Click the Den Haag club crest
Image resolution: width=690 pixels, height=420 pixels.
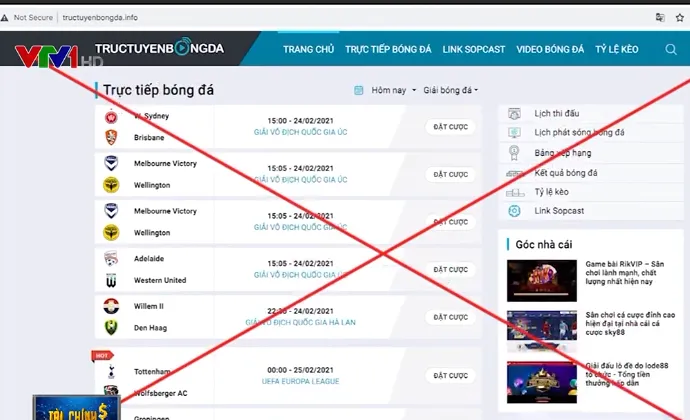click(111, 327)
